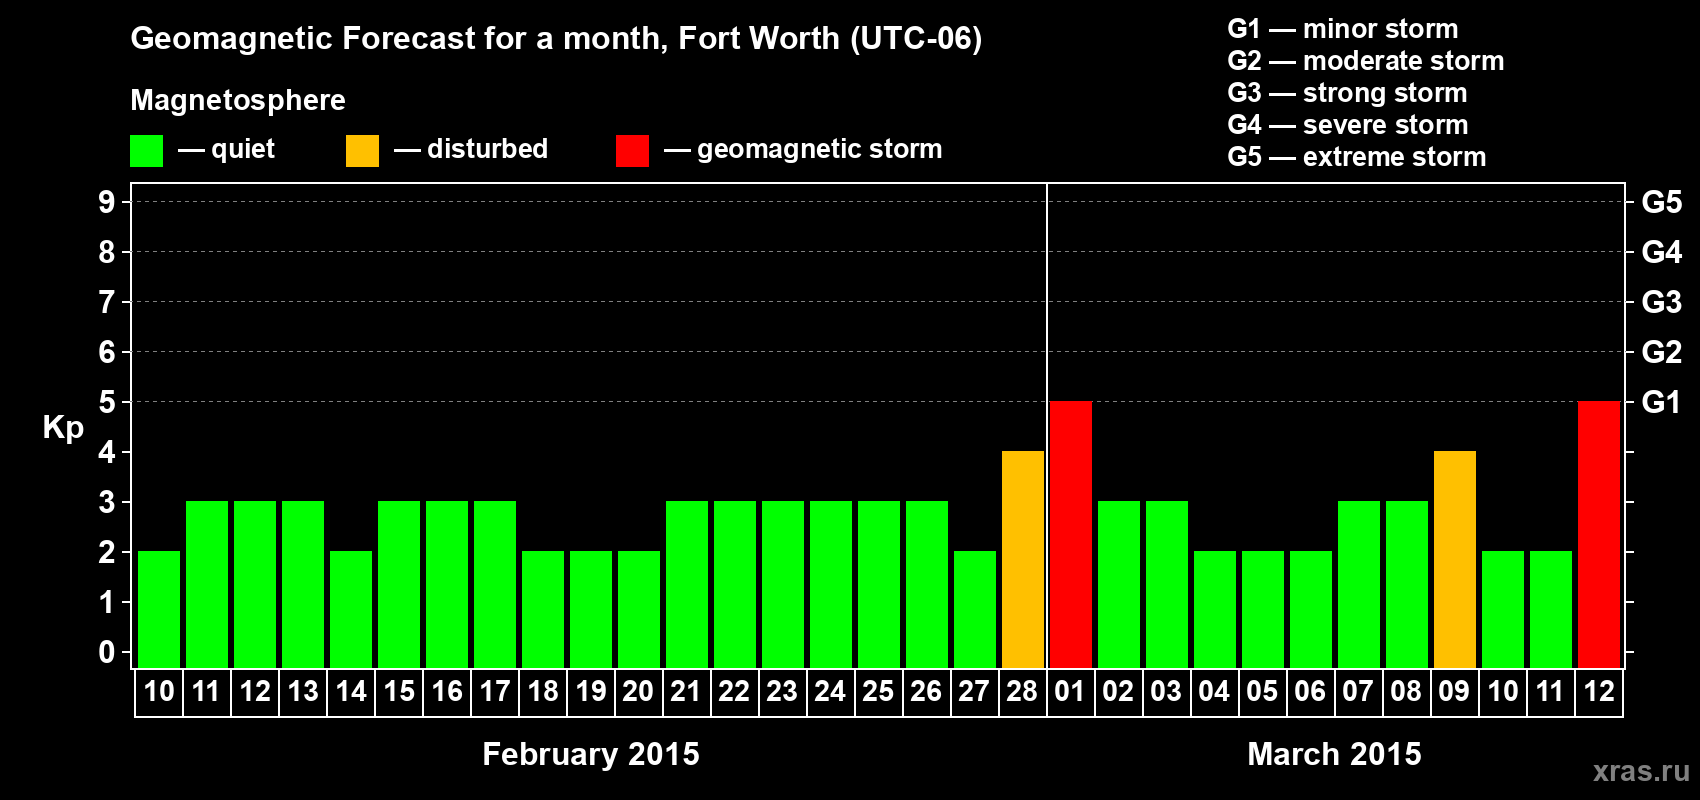
Task: Click the date label 10 under February
Action: [159, 692]
